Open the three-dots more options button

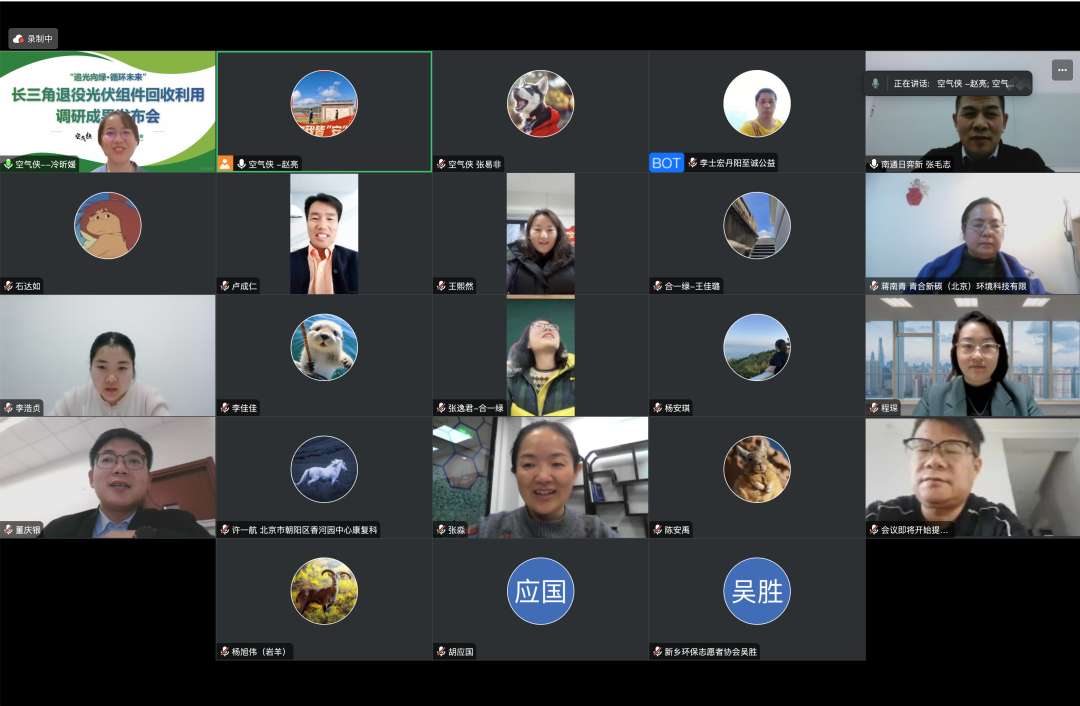click(1061, 70)
